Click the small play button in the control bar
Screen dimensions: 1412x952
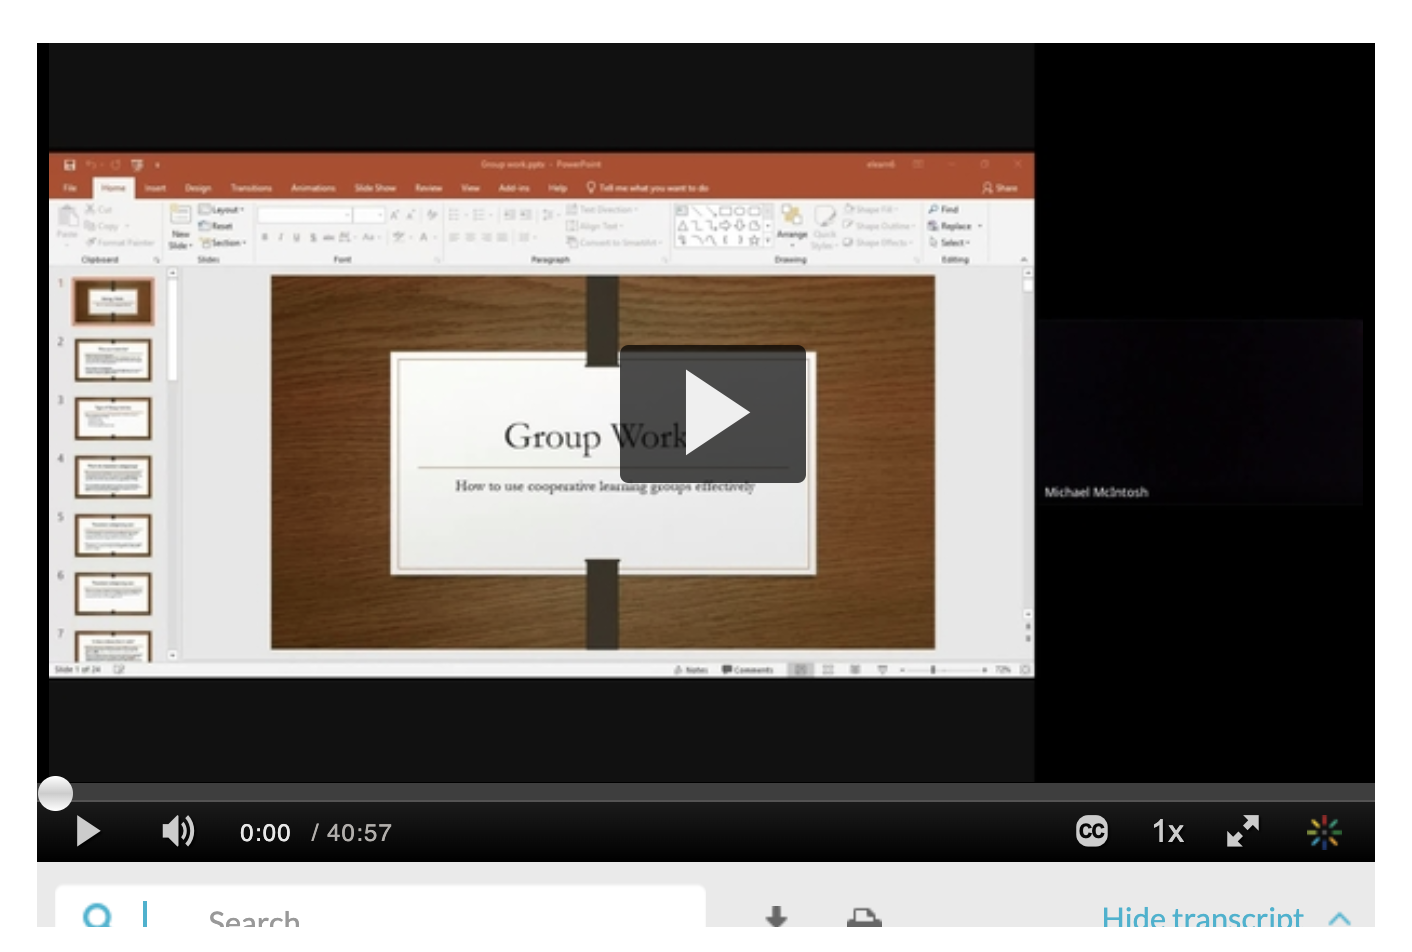[x=88, y=832]
